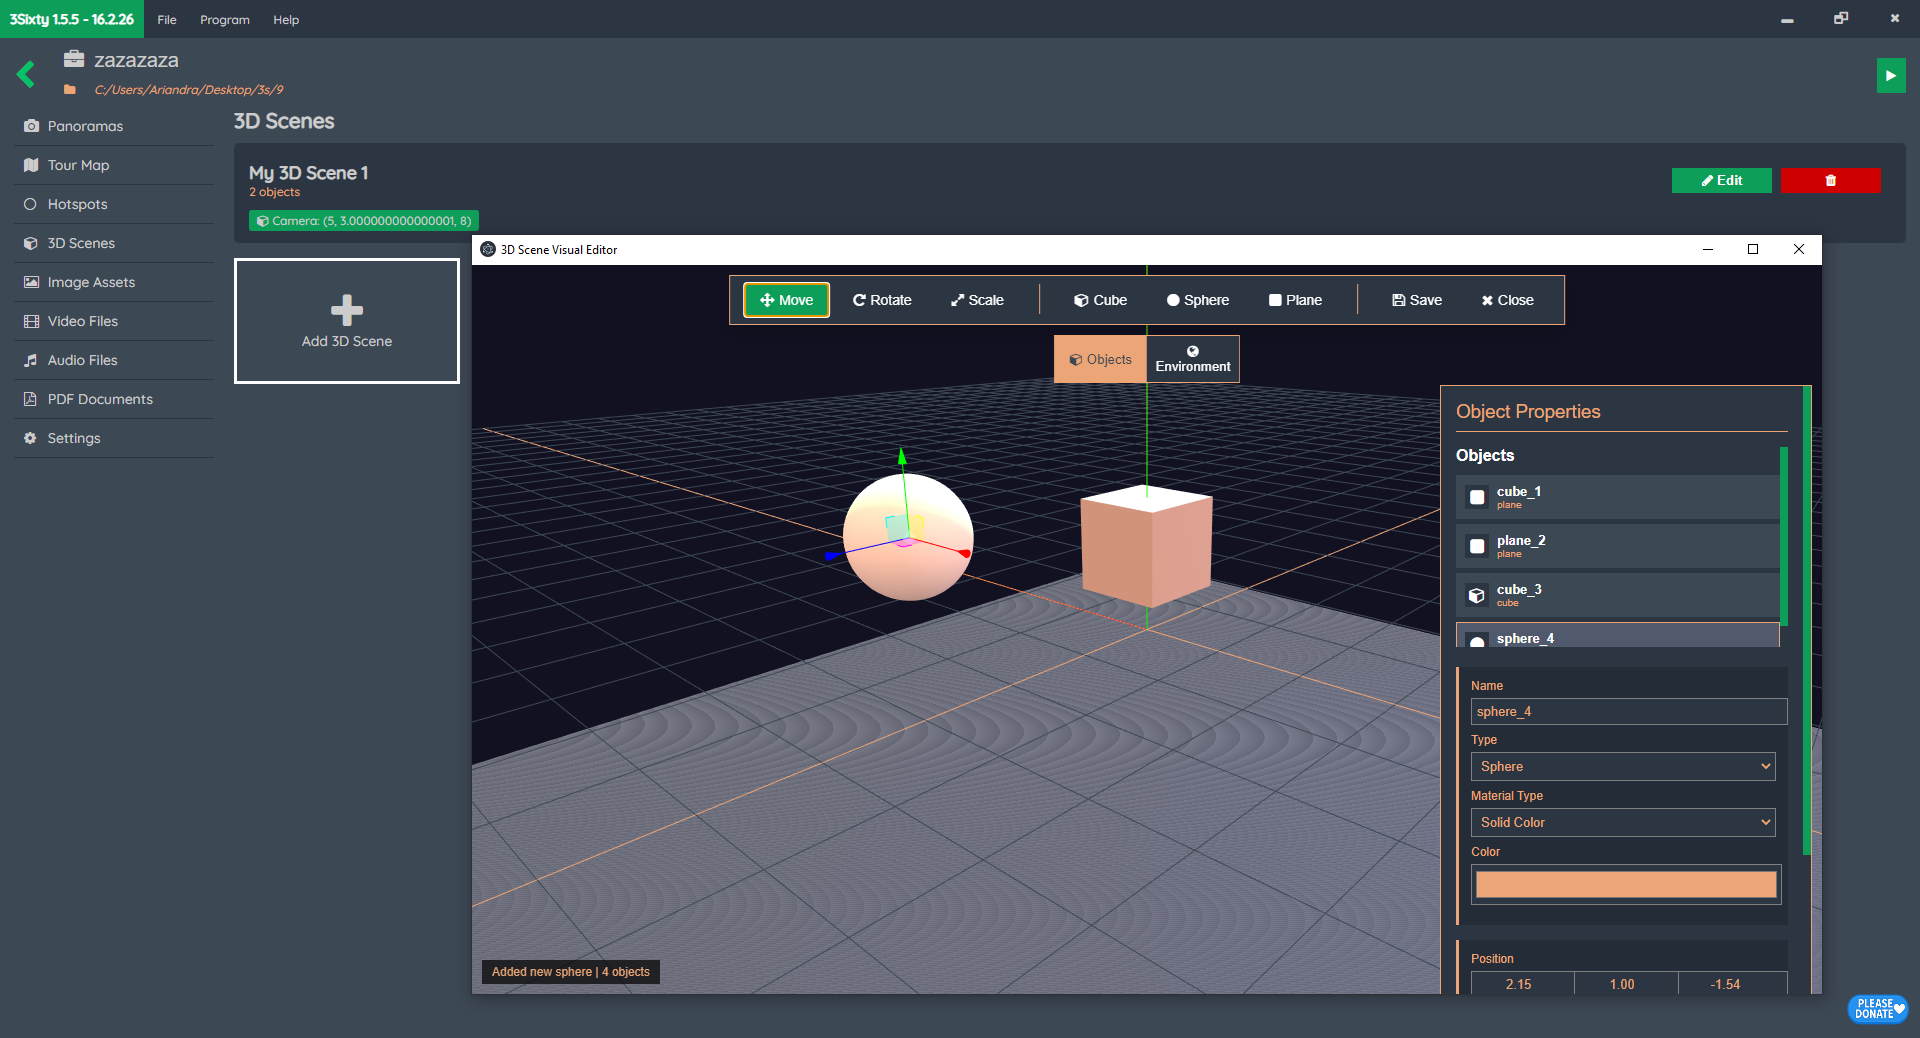Image resolution: width=1920 pixels, height=1038 pixels.
Task: Activate the Rotate tool
Action: (881, 300)
